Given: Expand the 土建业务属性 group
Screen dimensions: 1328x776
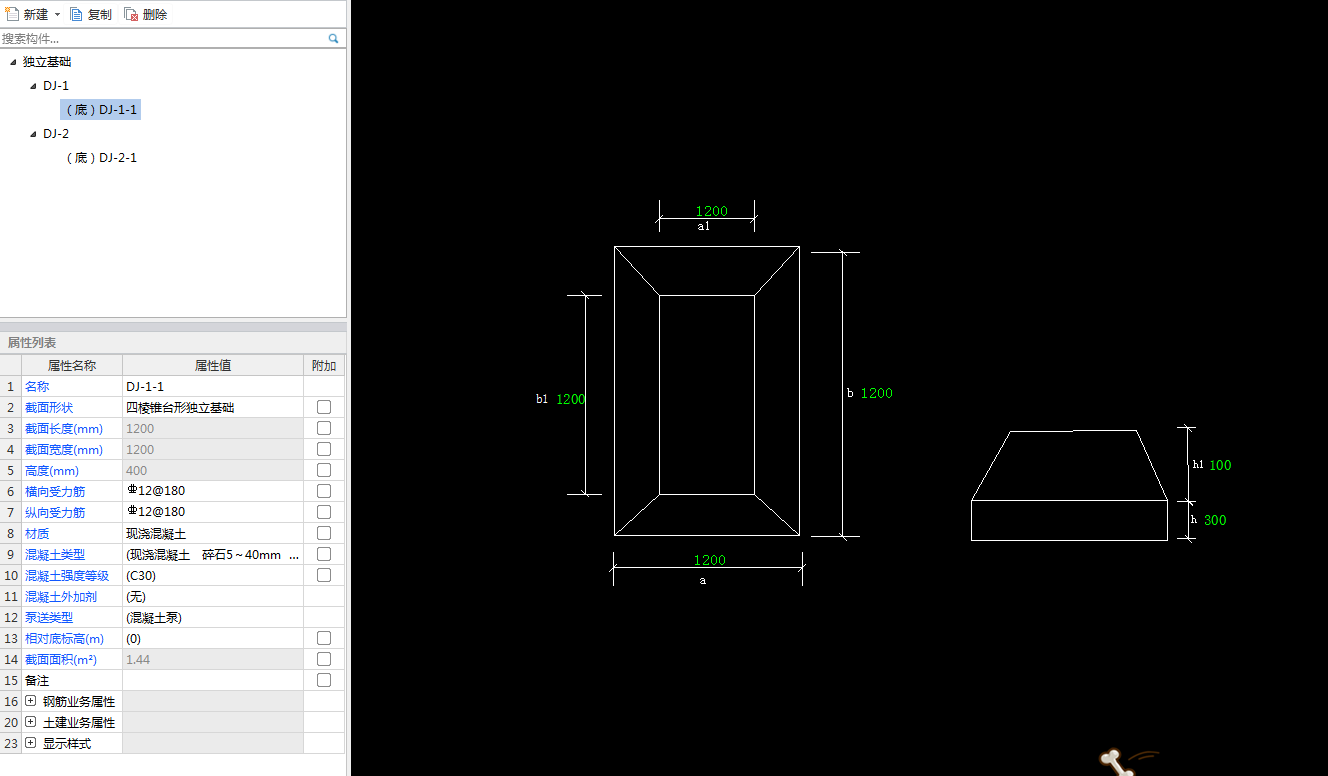Looking at the screenshot, I should pos(31,722).
